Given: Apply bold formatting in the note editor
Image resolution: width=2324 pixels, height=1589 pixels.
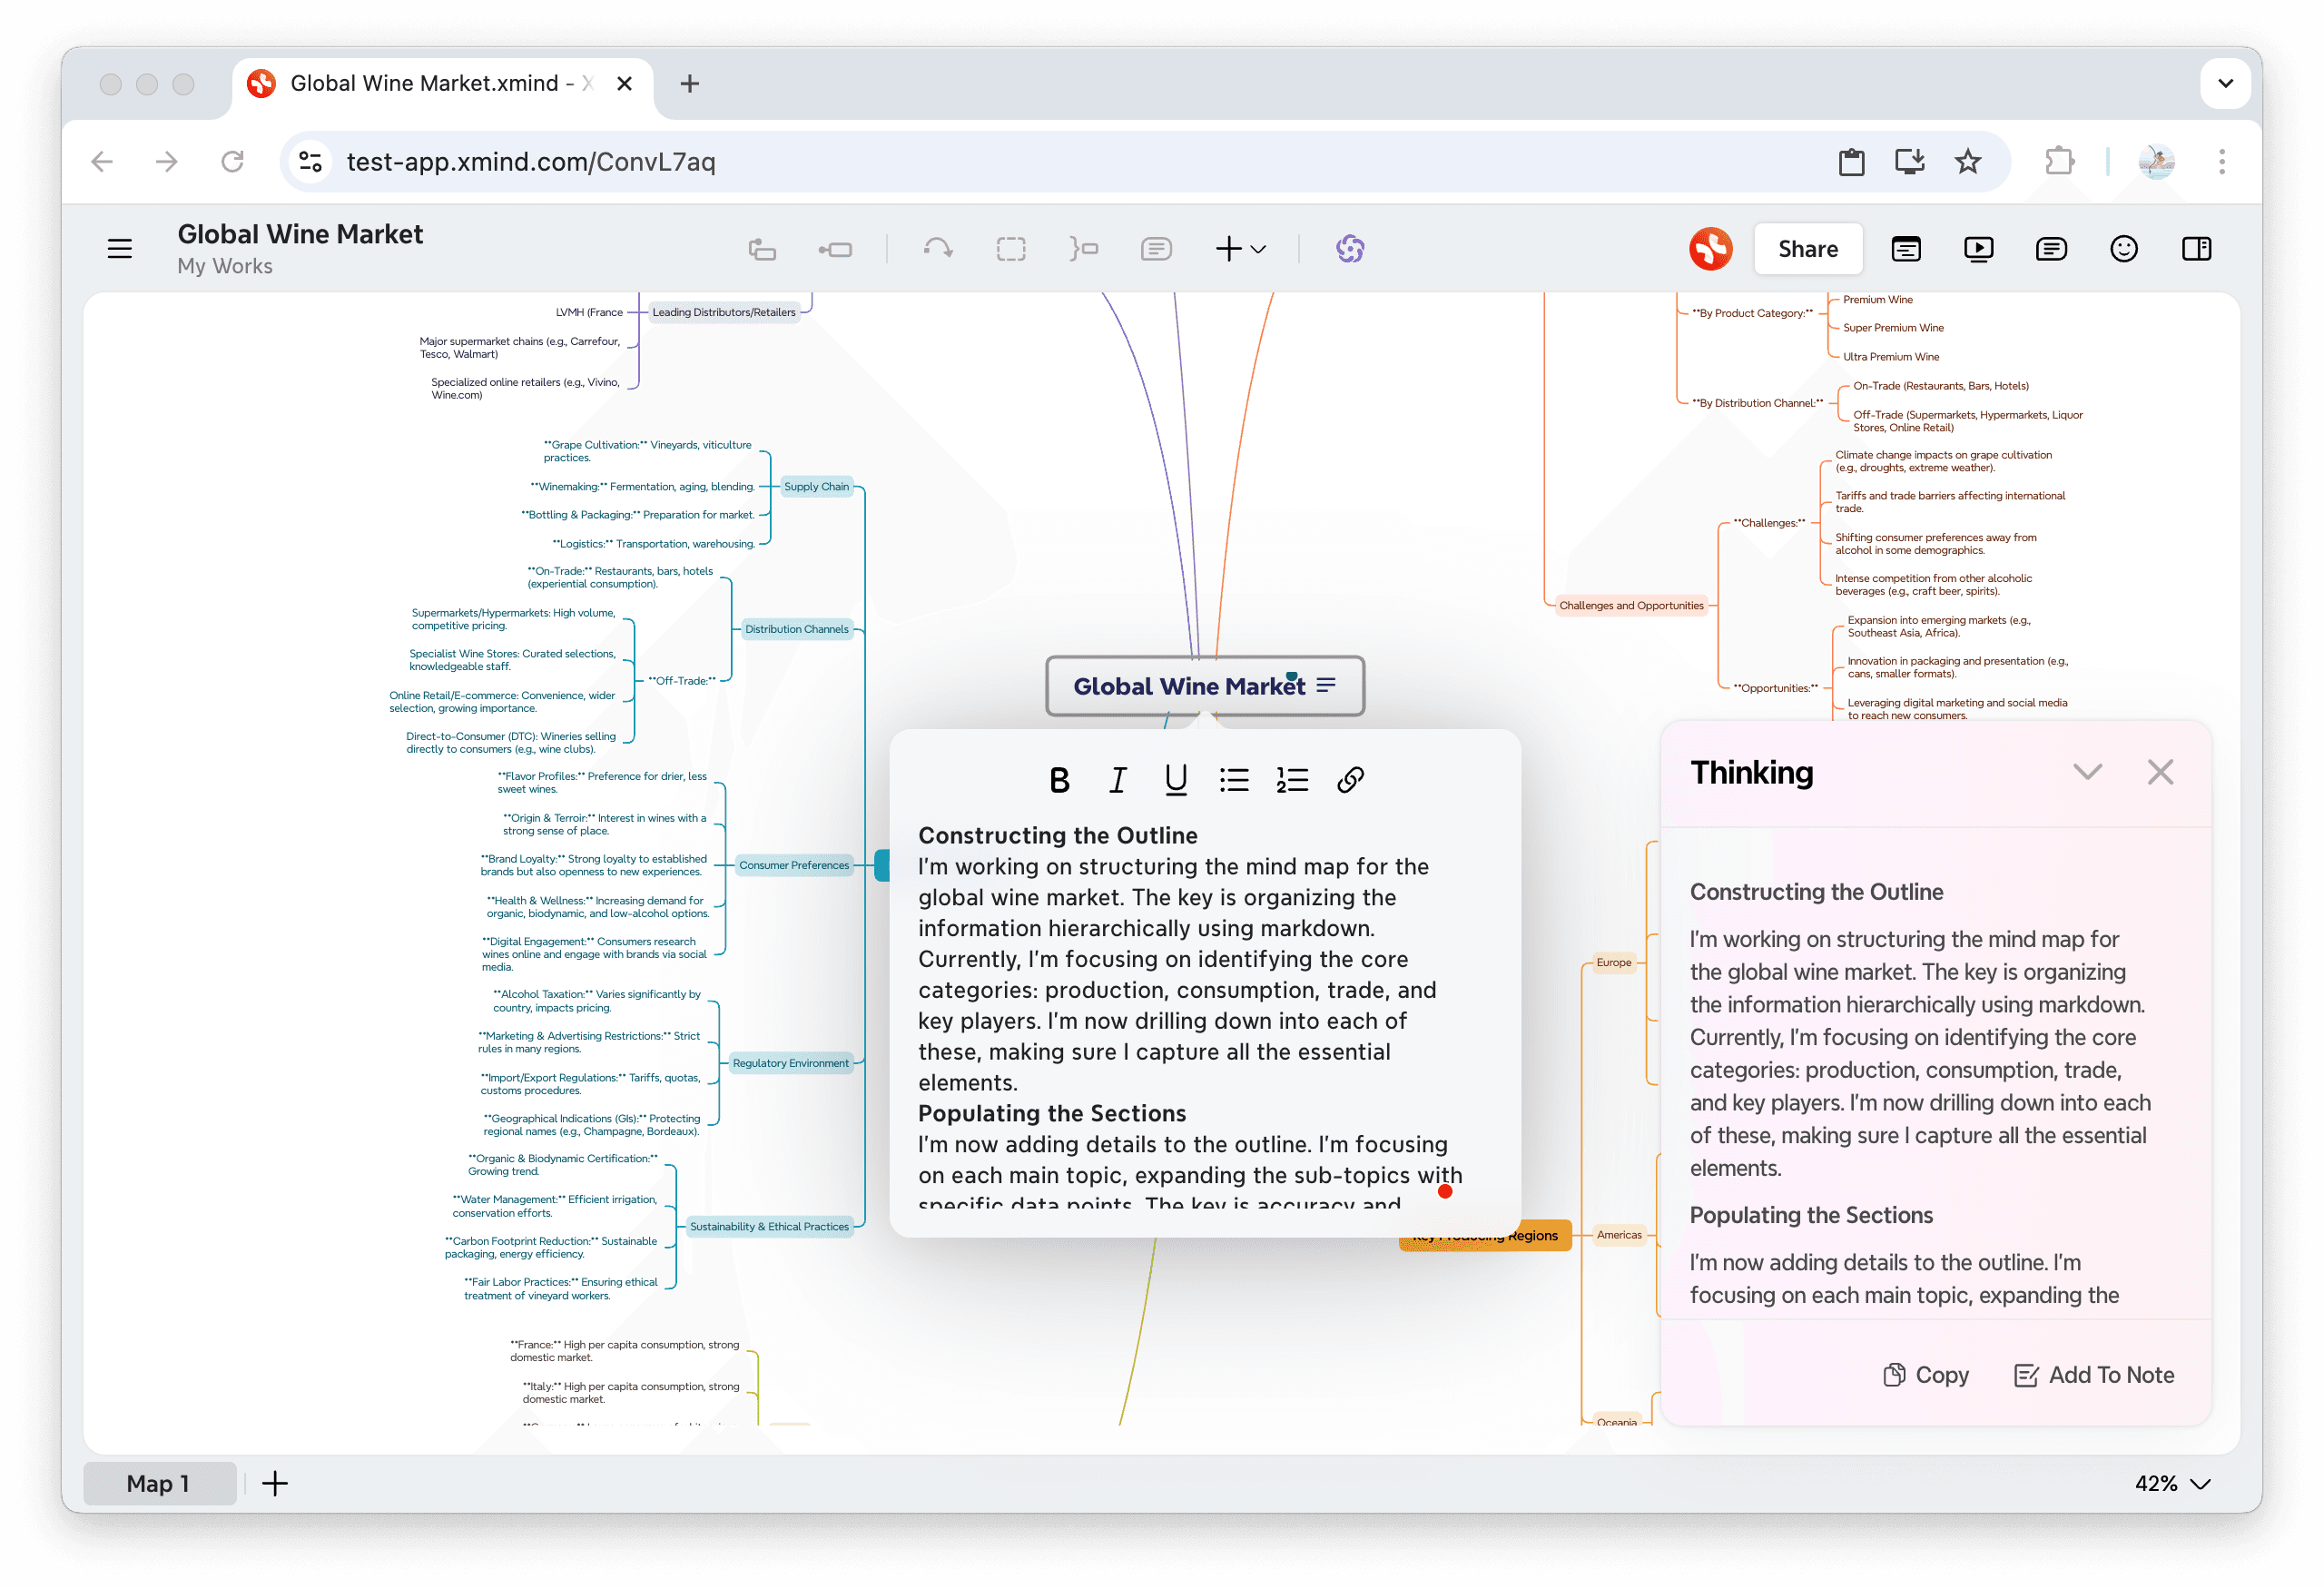Looking at the screenshot, I should click(x=1059, y=780).
